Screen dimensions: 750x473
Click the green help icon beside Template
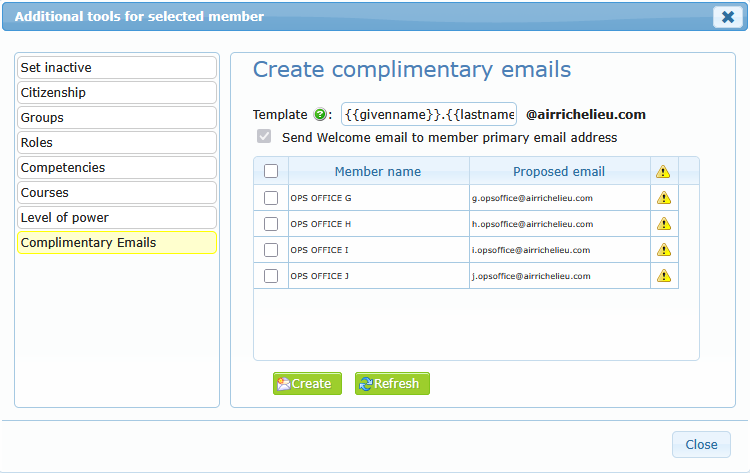tap(320, 115)
